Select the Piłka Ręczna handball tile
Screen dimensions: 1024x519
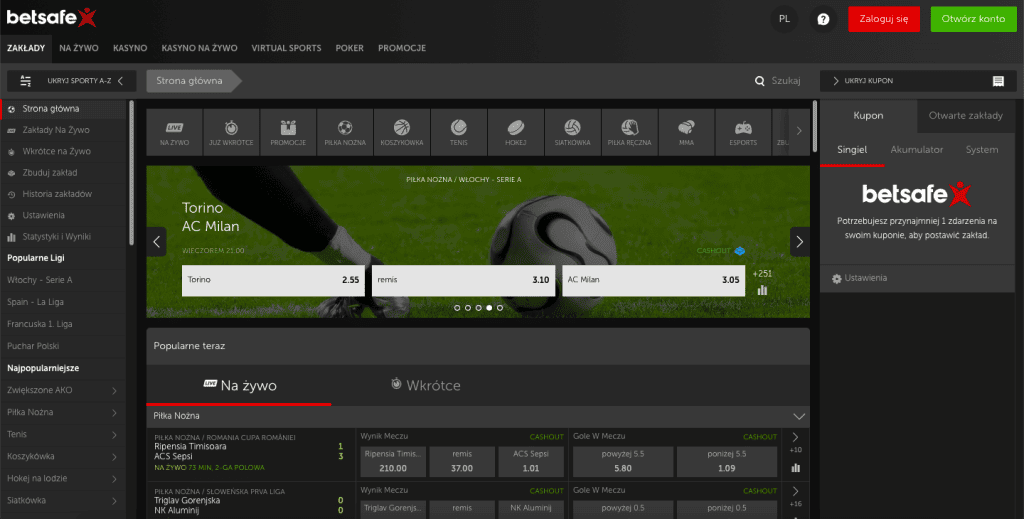pyautogui.click(x=630, y=133)
